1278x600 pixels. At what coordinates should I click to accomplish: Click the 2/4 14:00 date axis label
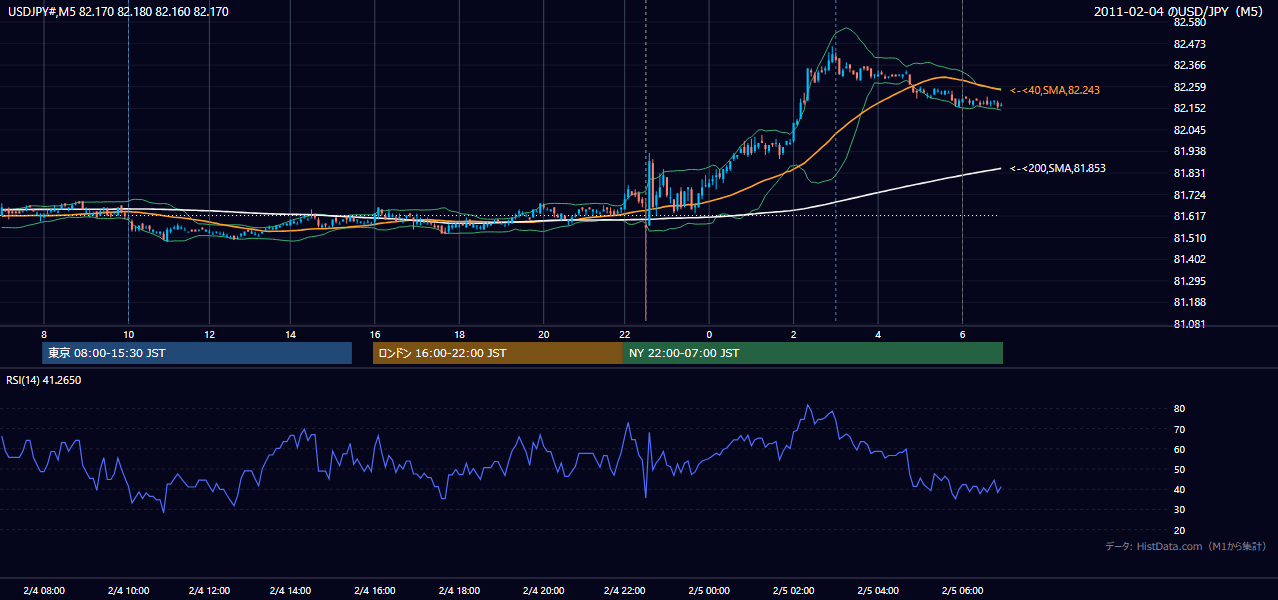[x=290, y=591]
